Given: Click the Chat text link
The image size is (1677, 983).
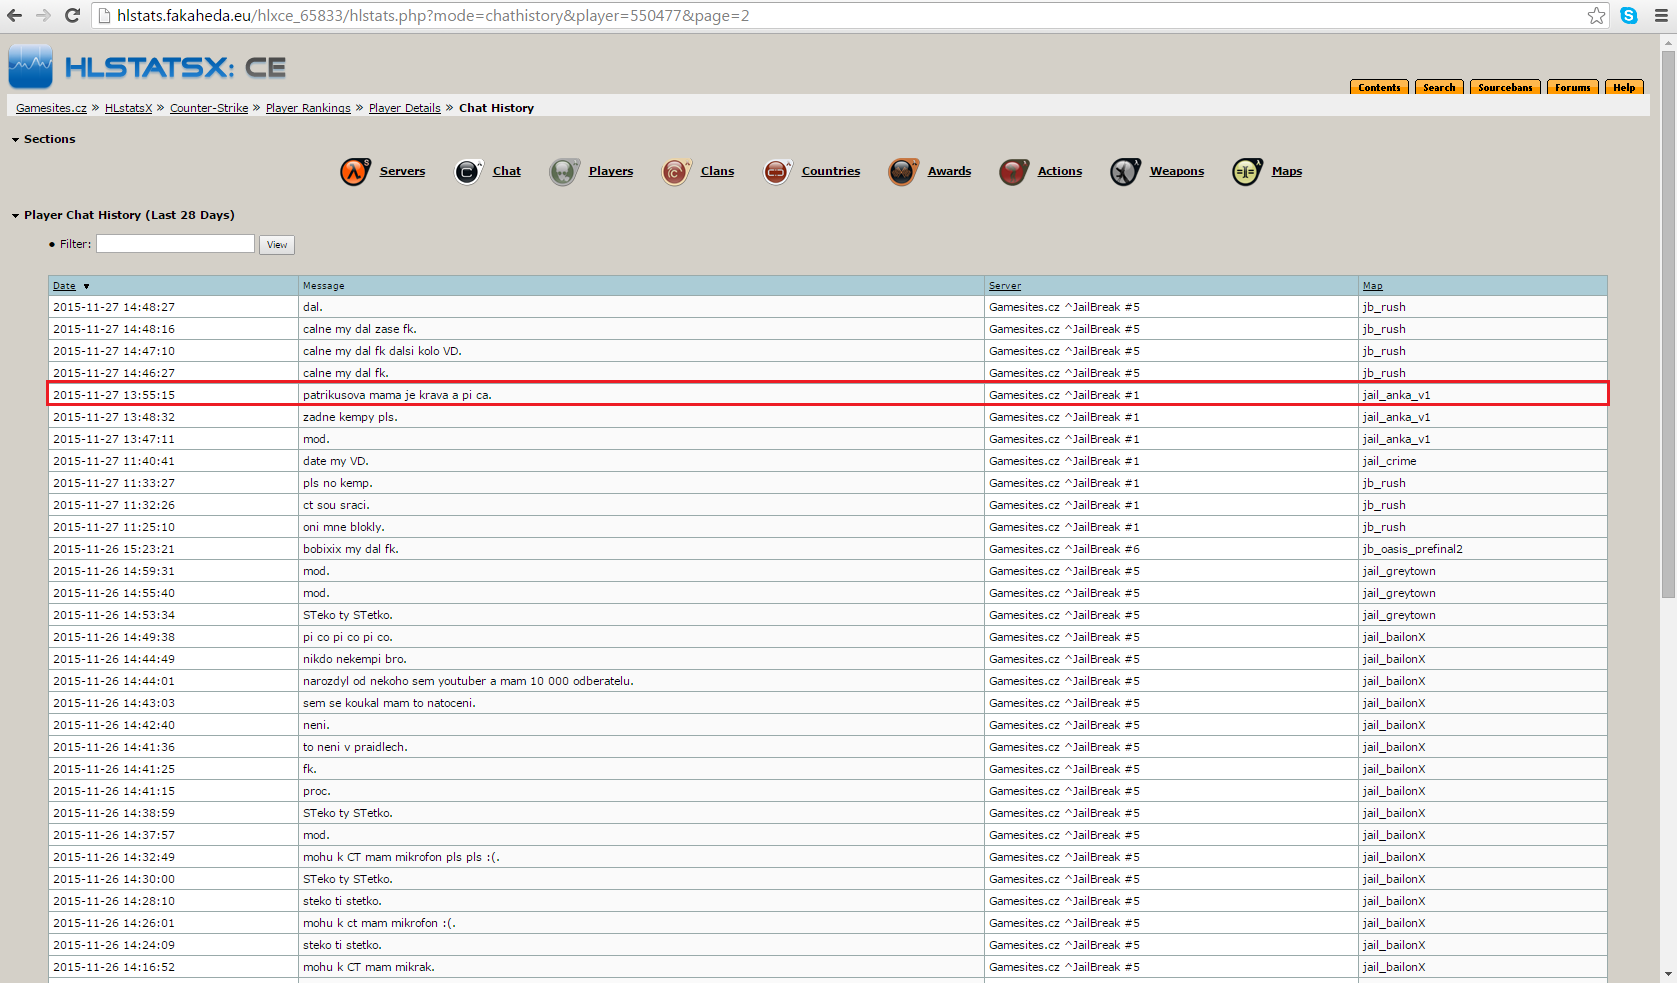Looking at the screenshot, I should [x=506, y=171].
